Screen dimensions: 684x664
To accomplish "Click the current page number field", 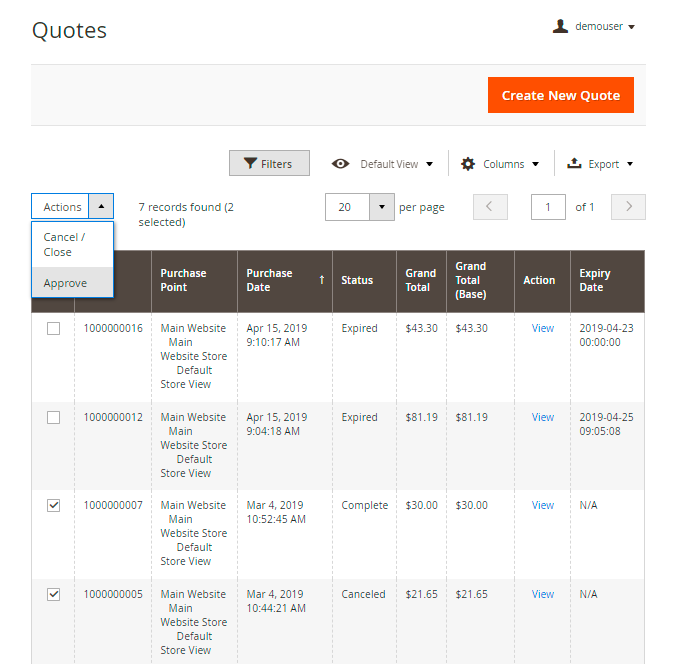I will click(548, 207).
